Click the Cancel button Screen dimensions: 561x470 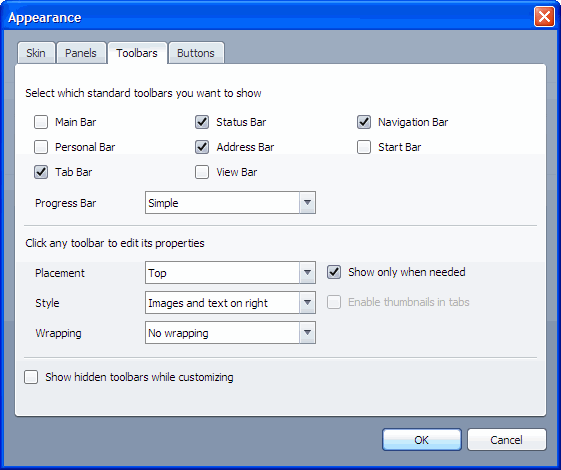507,440
